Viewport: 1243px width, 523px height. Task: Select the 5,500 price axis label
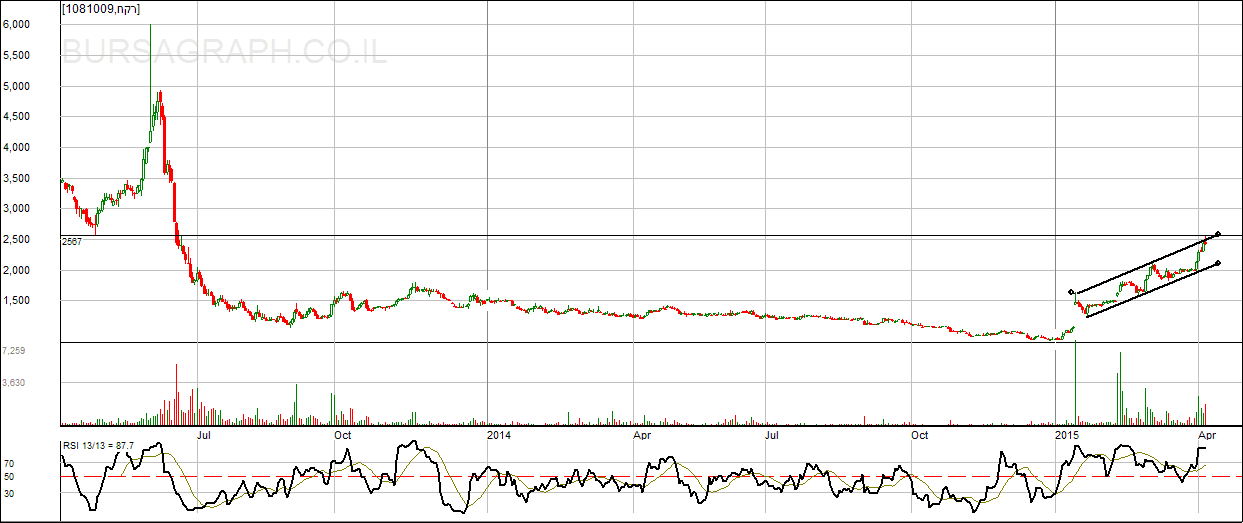click(x=15, y=56)
